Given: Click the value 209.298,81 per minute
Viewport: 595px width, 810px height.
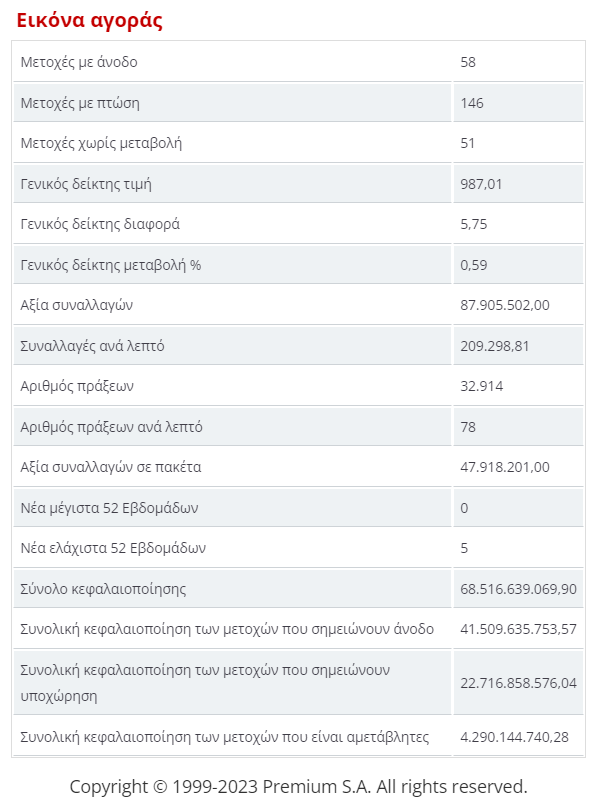Looking at the screenshot, I should (495, 346).
